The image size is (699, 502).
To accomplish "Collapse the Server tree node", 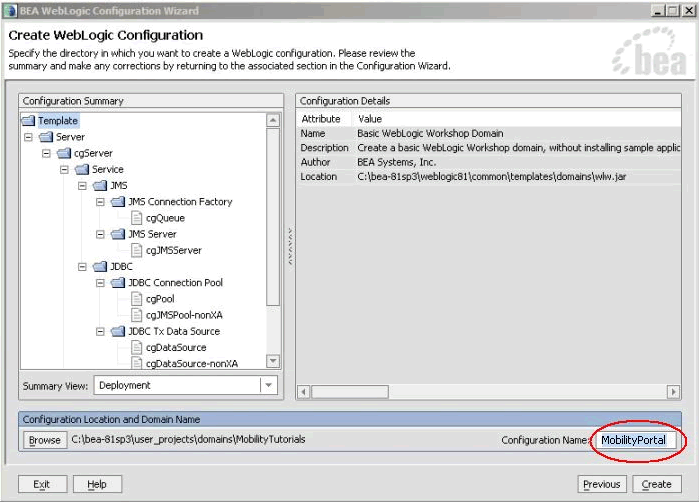I will pos(29,137).
